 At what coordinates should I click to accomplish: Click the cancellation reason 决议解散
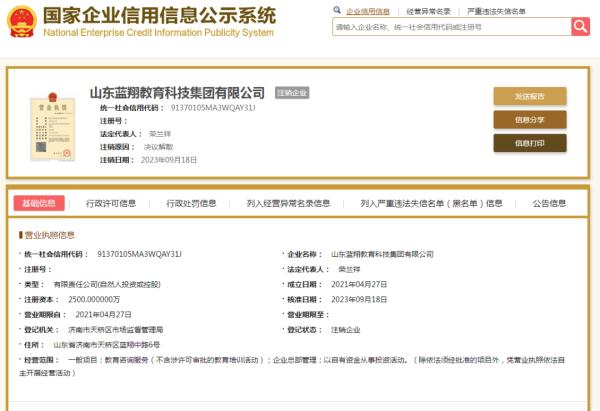[x=158, y=147]
